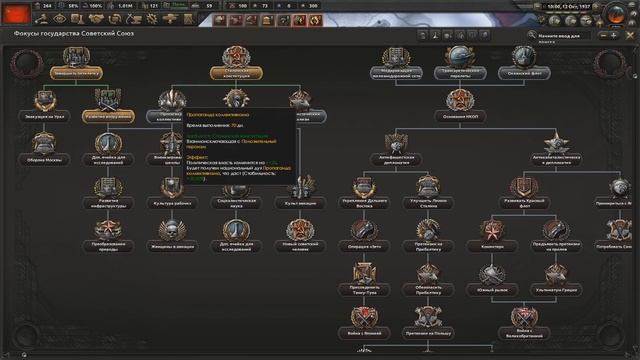Zoom out focus tree with minus button
Image resolution: width=640 pixels, height=360 pixels.
point(604,36)
